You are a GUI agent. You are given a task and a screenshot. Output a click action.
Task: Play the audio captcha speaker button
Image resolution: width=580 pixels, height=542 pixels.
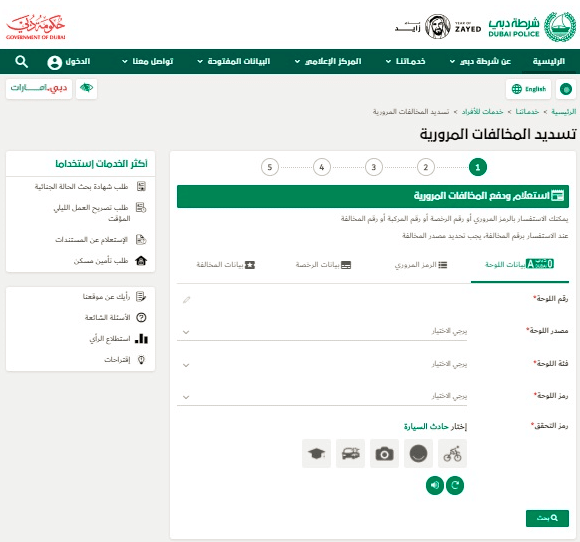pos(435,485)
